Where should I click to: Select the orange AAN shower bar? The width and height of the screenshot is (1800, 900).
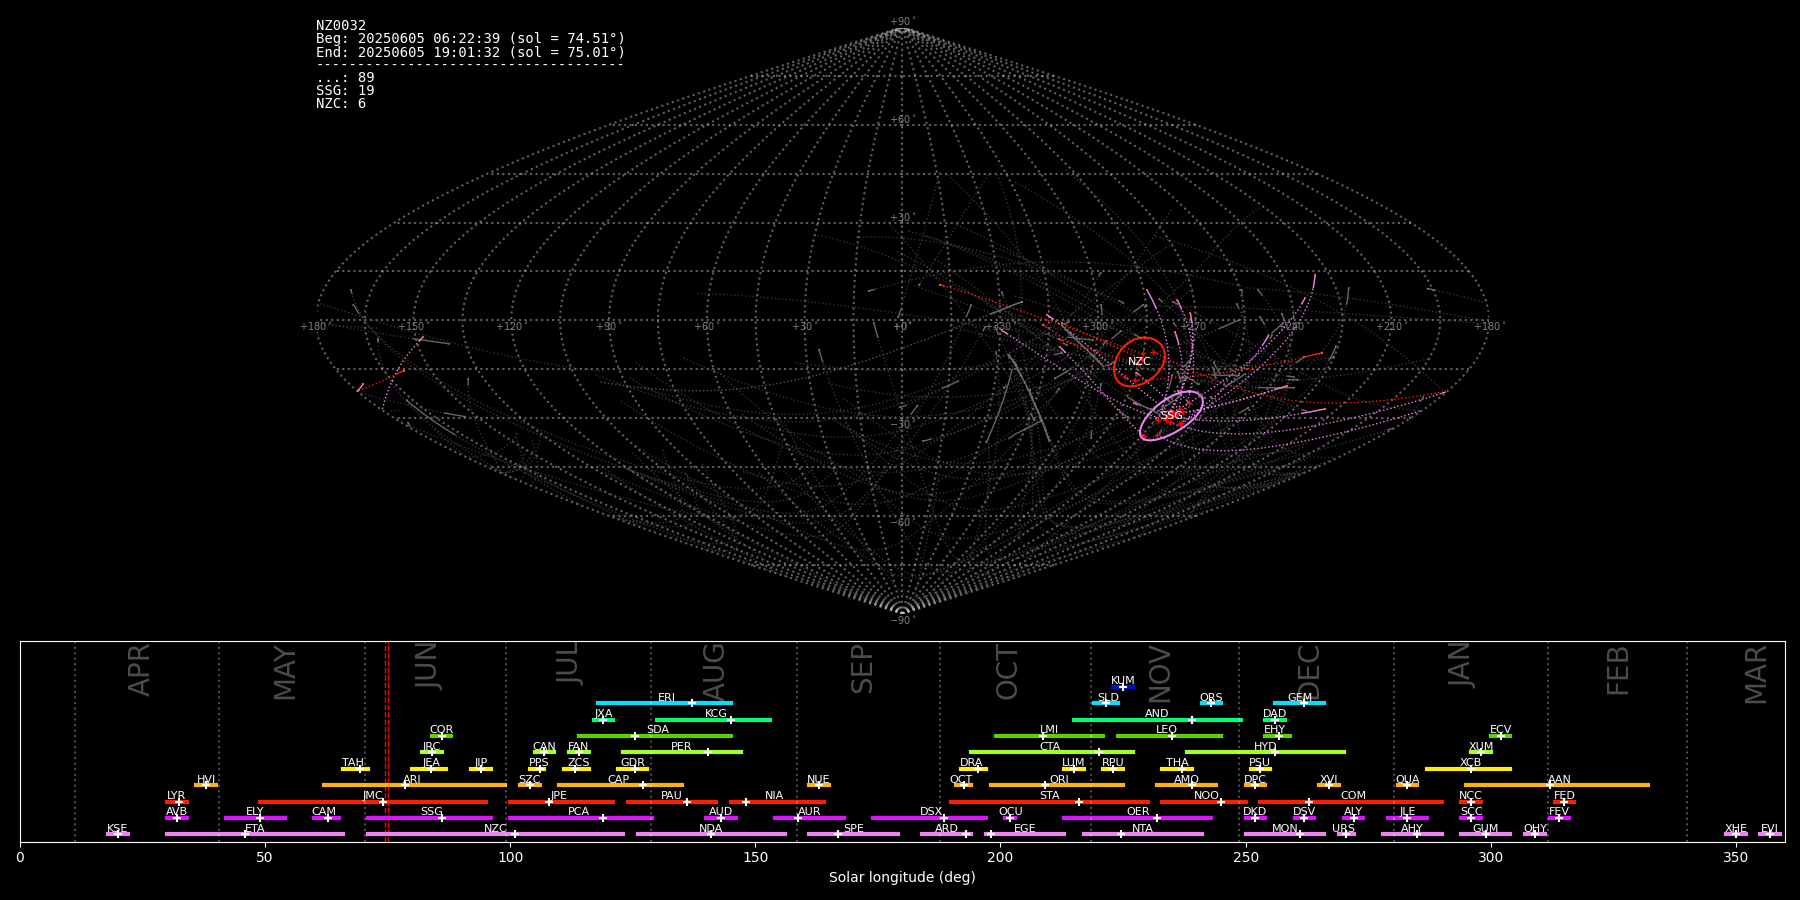[1557, 785]
